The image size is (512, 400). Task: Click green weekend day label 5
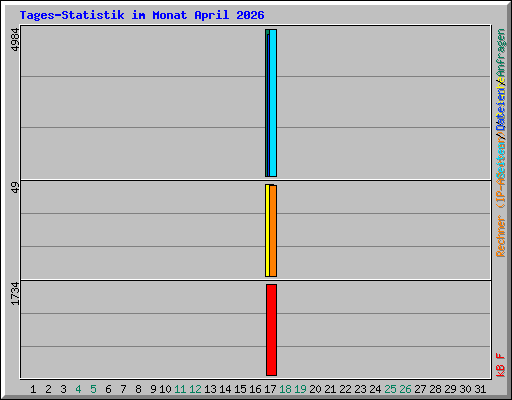pyautogui.click(x=93, y=389)
